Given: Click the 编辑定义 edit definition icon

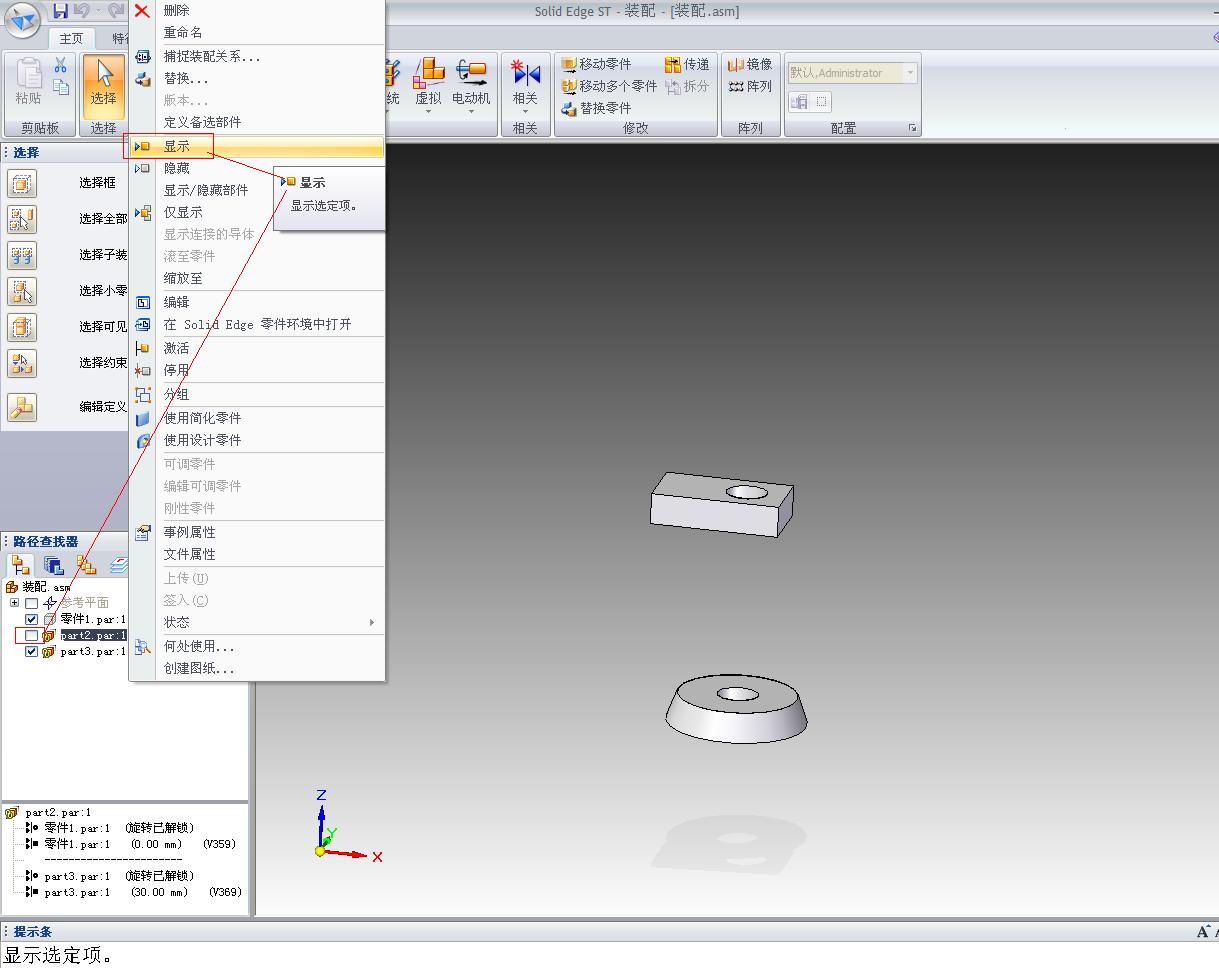Looking at the screenshot, I should click(x=21, y=407).
